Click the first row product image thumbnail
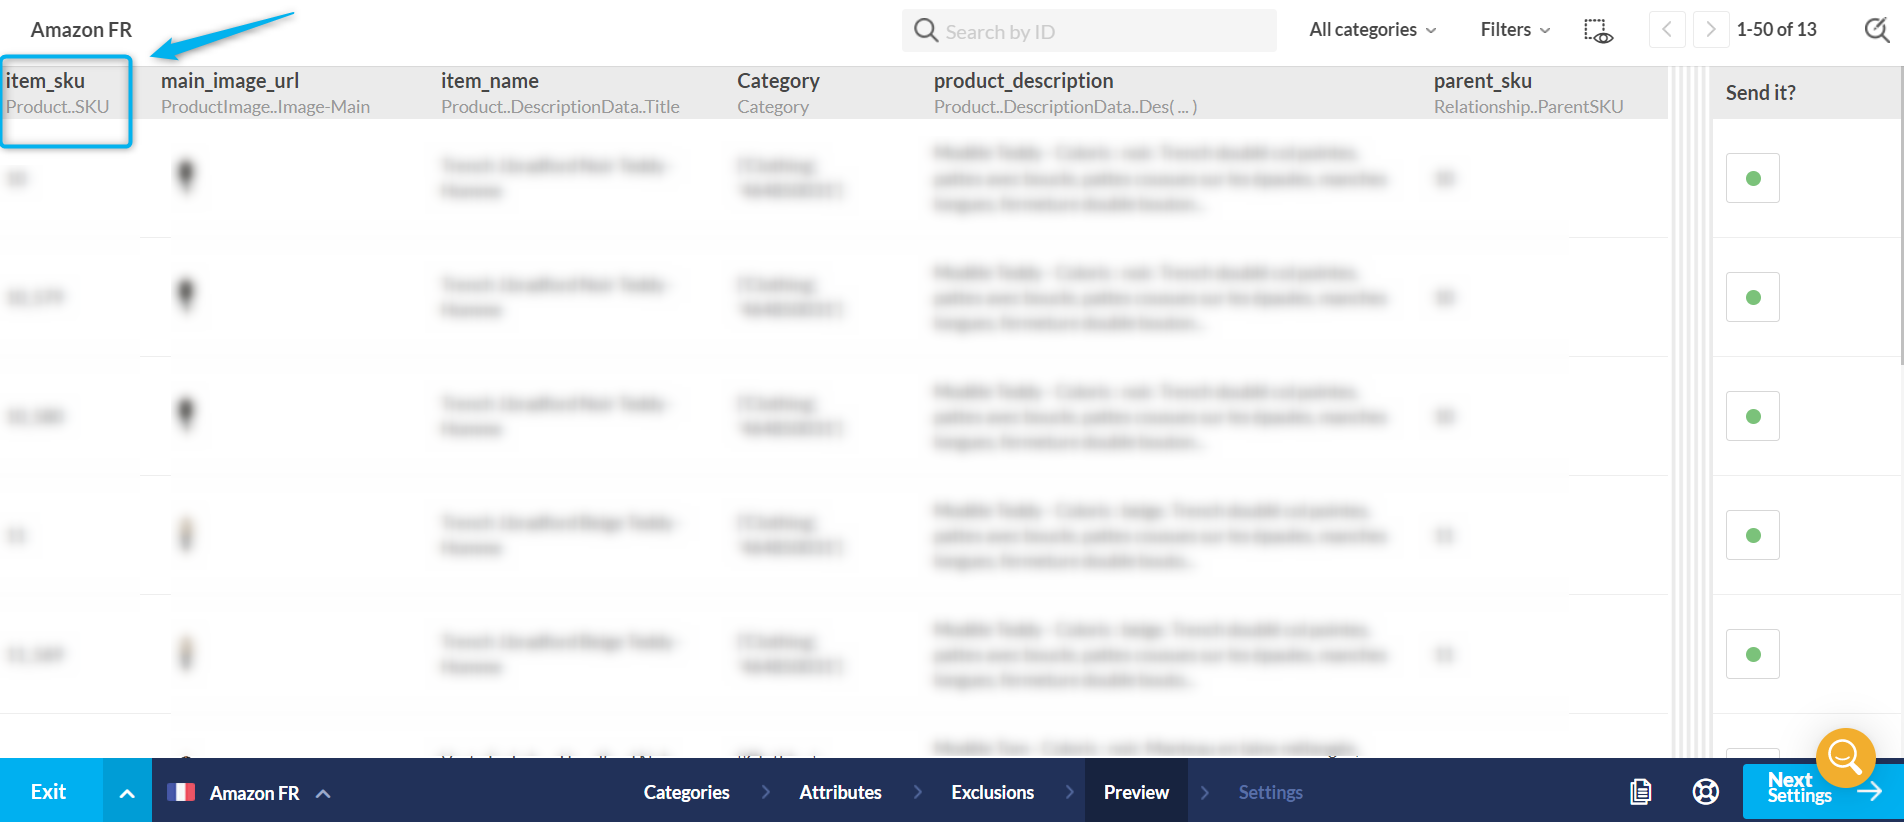 [x=186, y=176]
